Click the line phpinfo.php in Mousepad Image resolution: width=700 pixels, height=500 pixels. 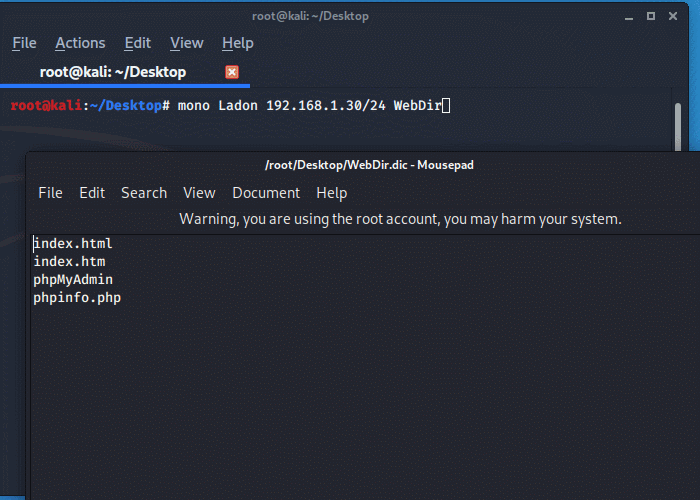coord(77,298)
